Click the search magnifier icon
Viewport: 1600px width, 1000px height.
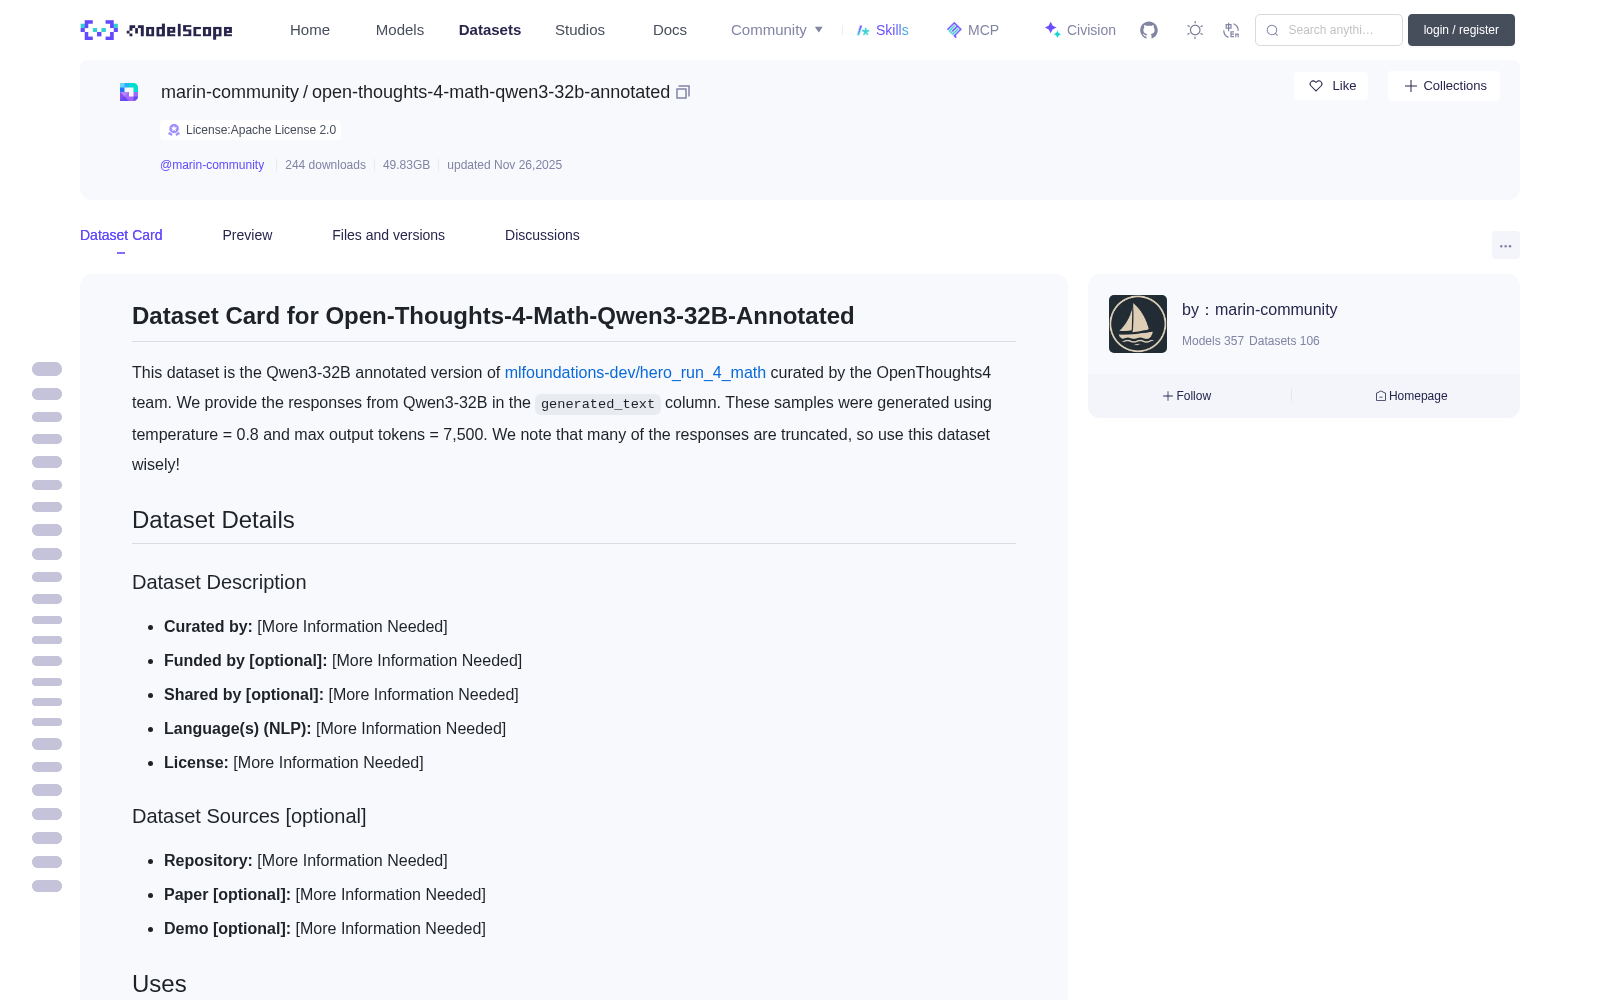1272,30
